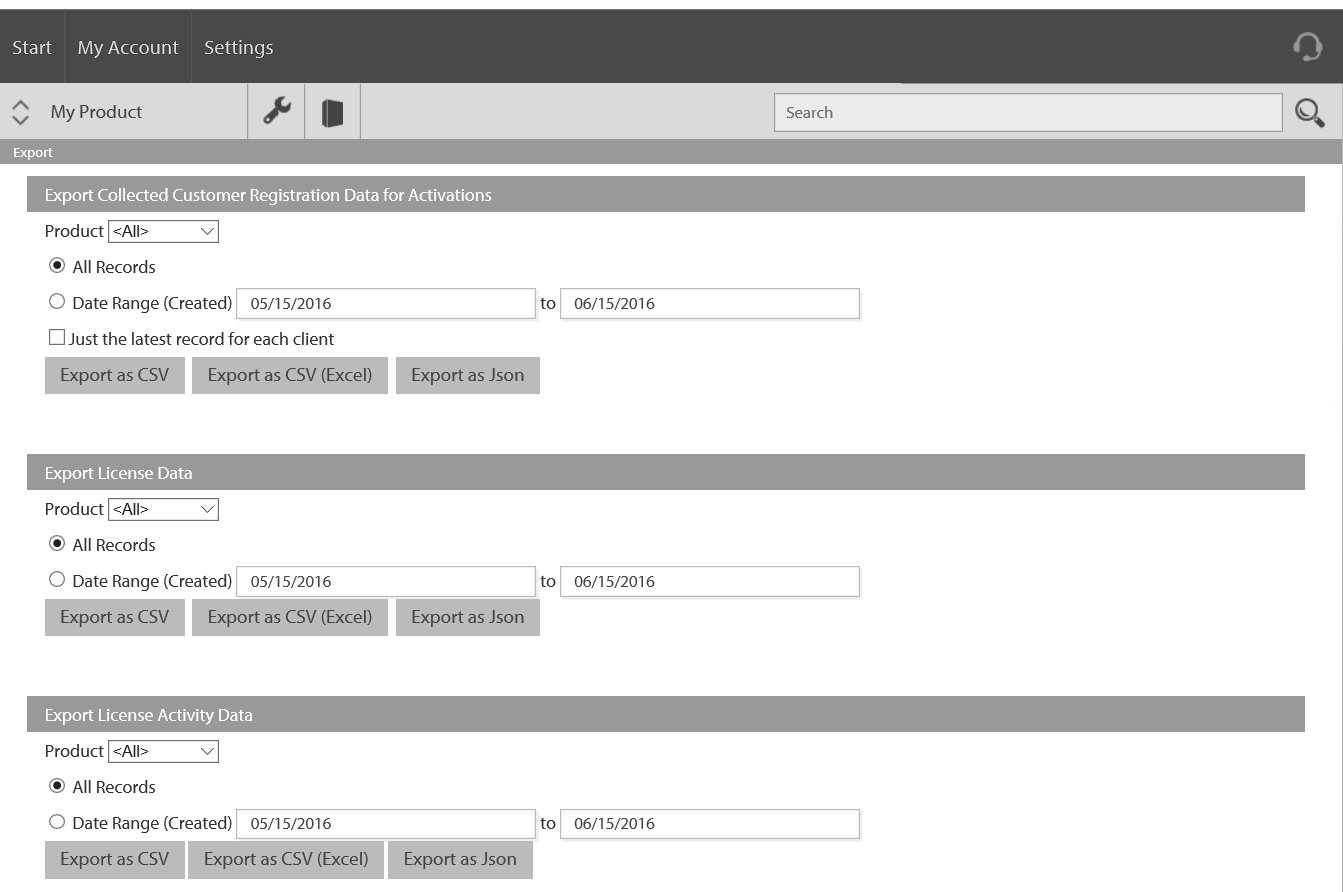Viewport: 1343px width, 892px height.
Task: Open Product dropdown under License Activity Data
Action: point(163,751)
